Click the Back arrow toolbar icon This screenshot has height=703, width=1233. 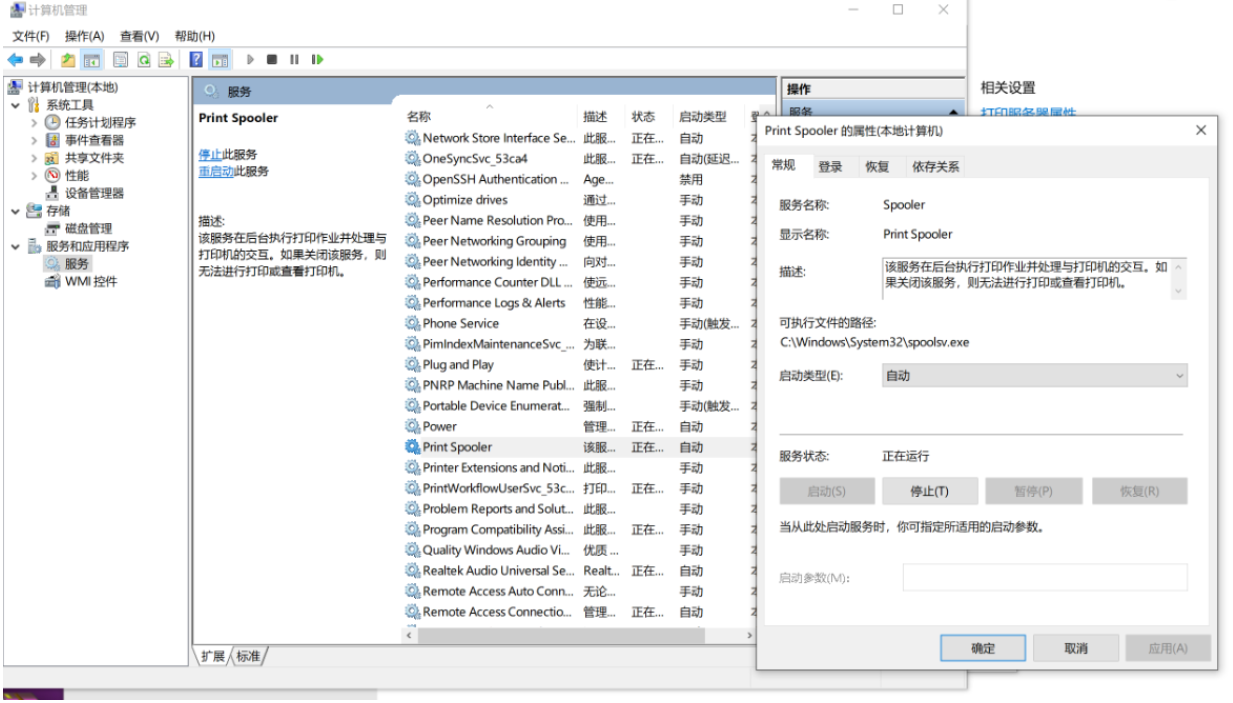[15, 60]
